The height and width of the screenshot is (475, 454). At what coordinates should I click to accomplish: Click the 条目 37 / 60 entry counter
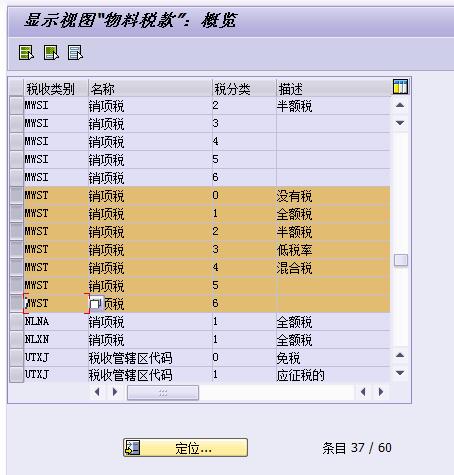click(357, 448)
